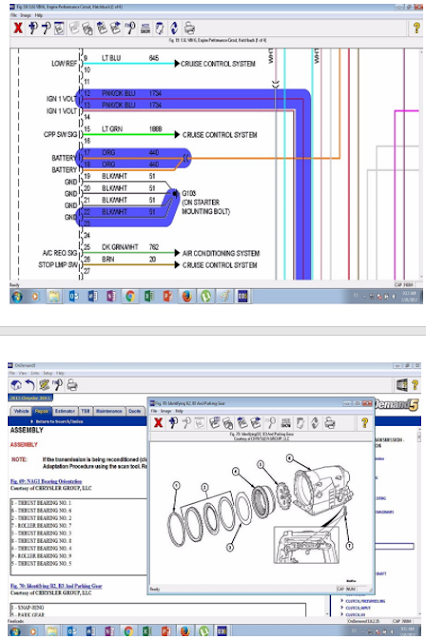Image resolution: width=426 pixels, height=640 pixels.
Task: Switch to the Estimator tab
Action: [65, 411]
